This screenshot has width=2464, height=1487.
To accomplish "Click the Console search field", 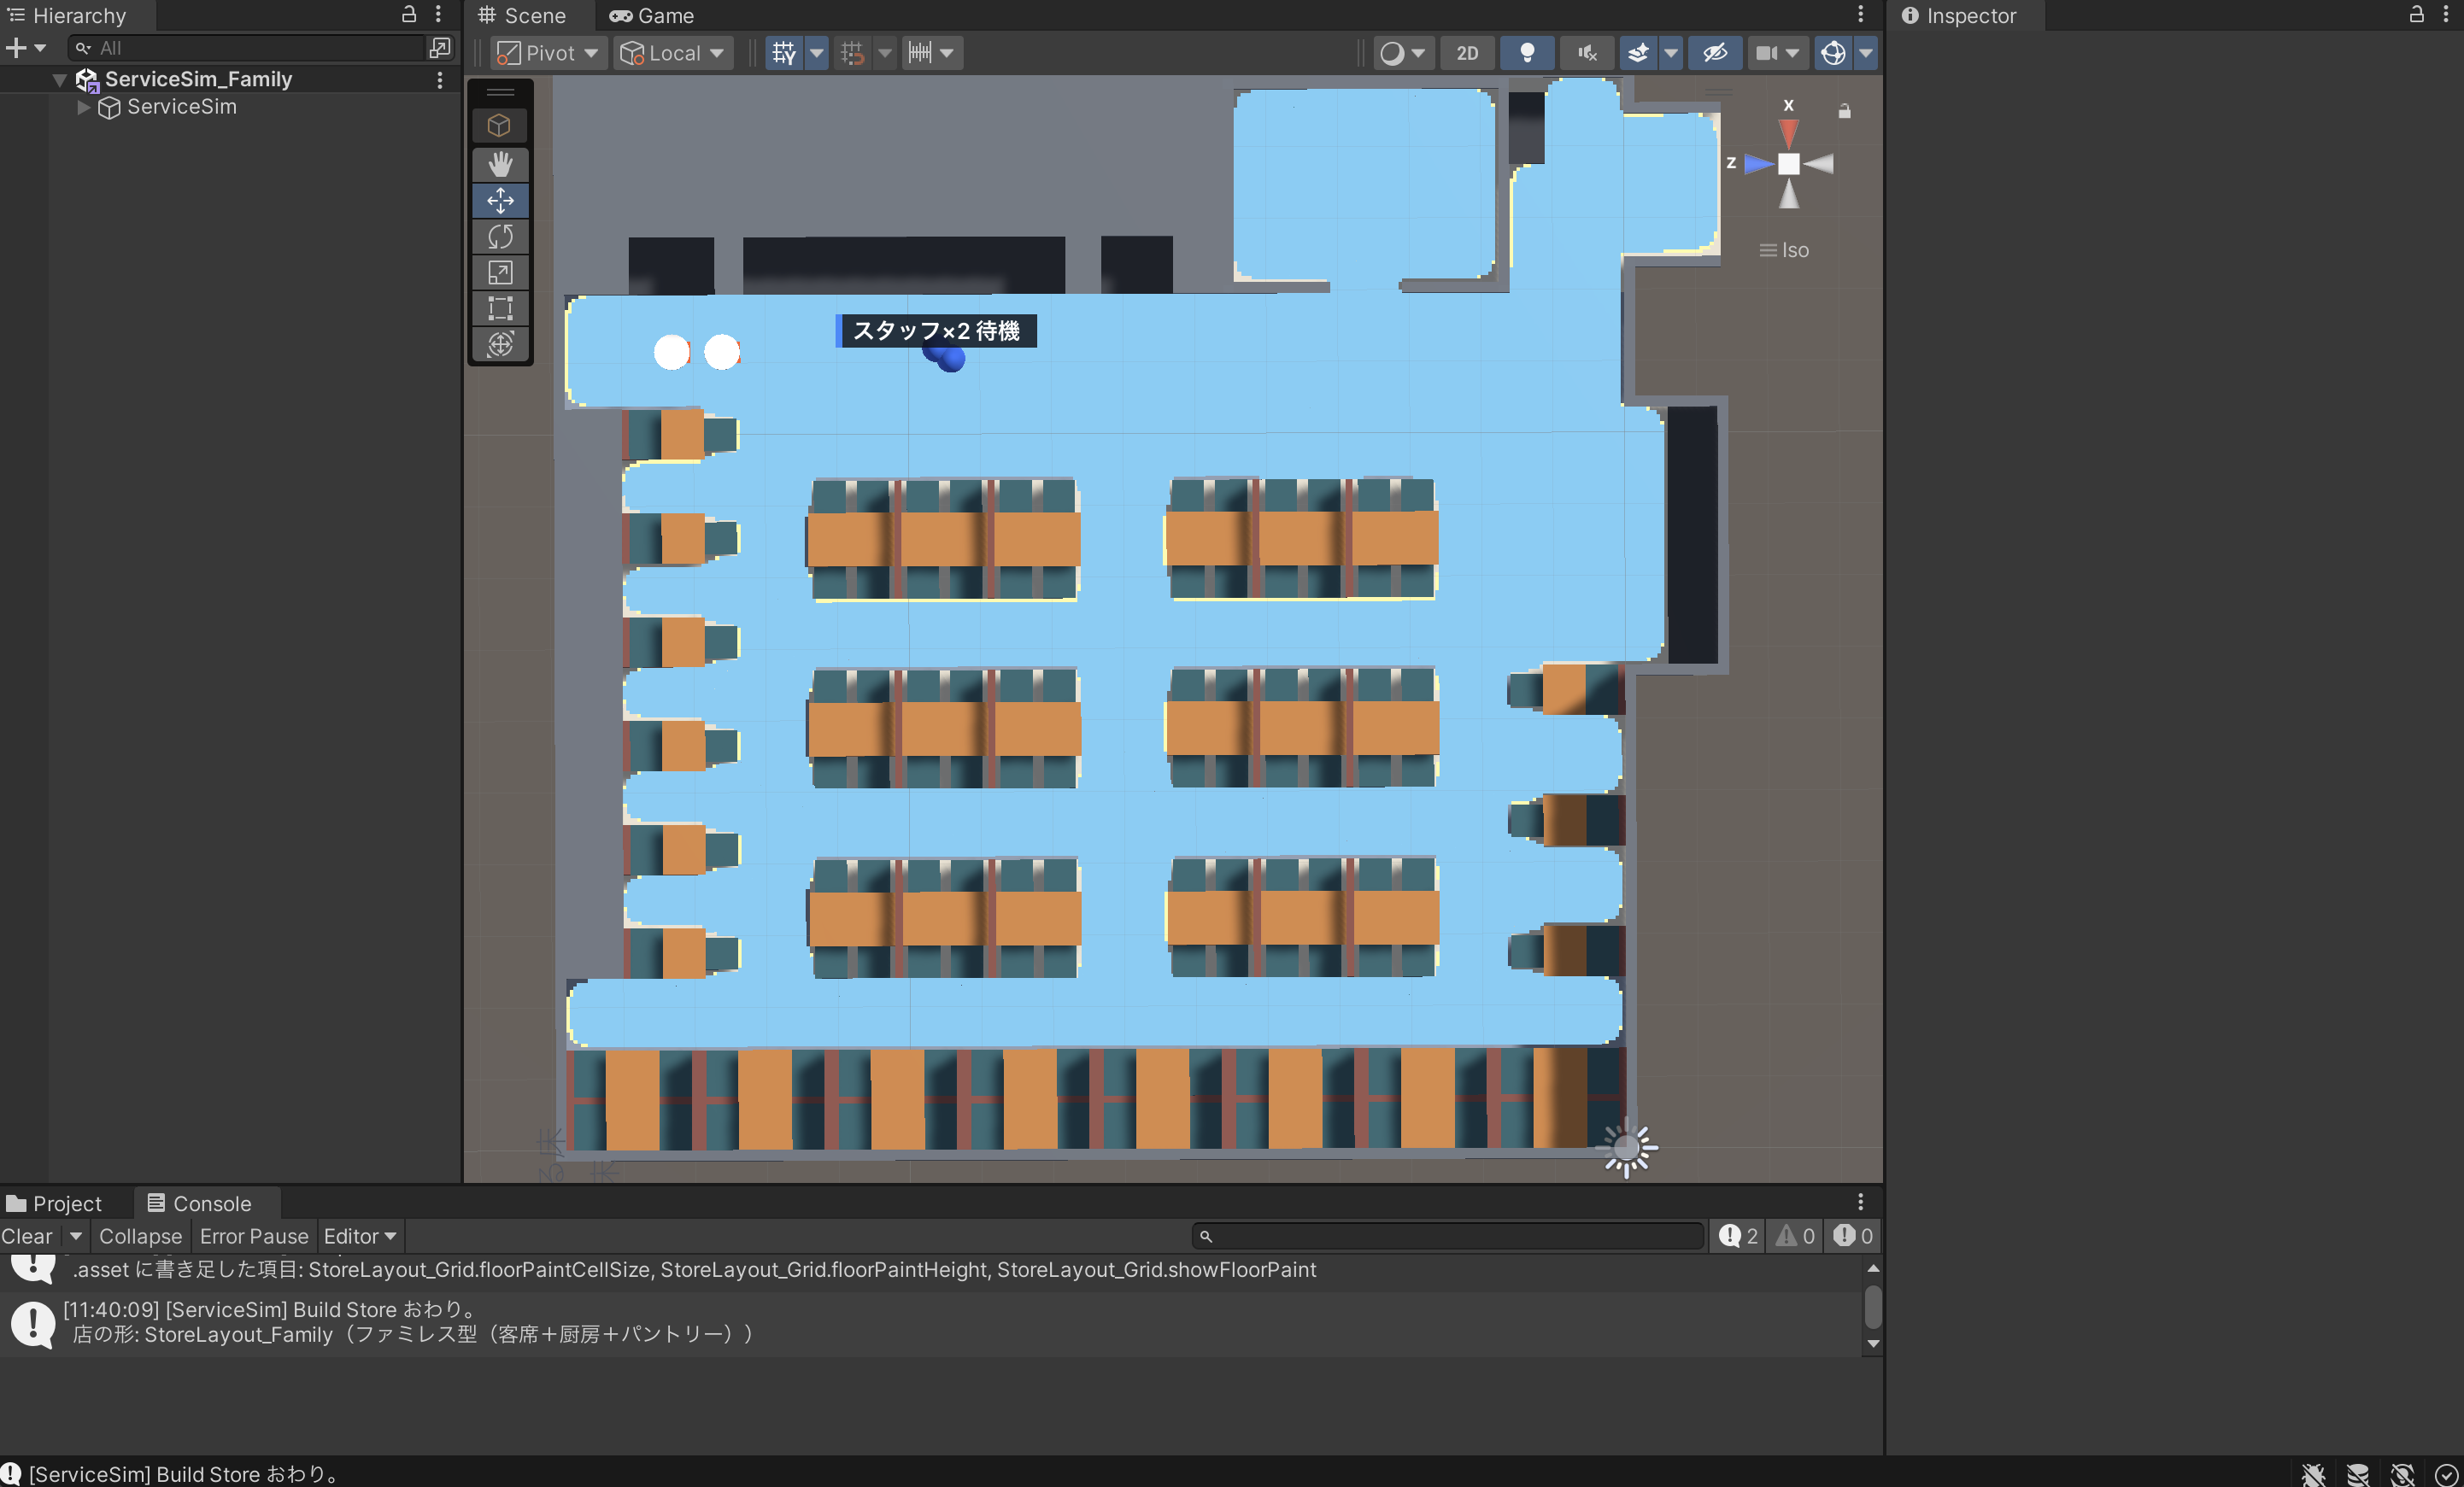I will [x=1447, y=1236].
